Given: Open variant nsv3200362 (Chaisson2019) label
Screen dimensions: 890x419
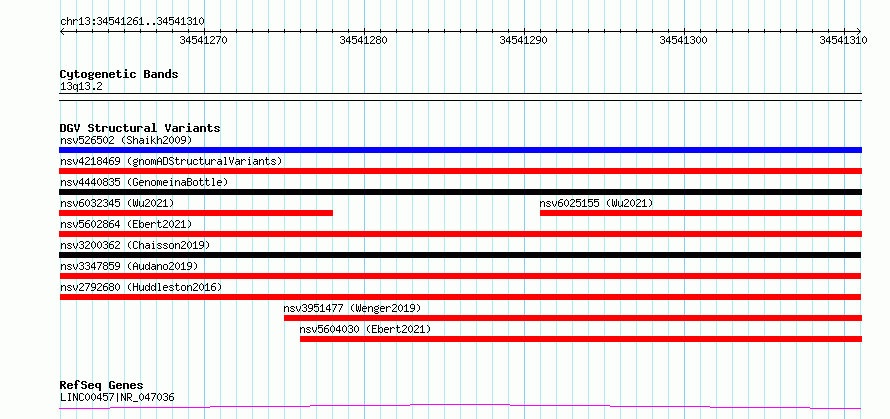Looking at the screenshot, I should point(135,245).
